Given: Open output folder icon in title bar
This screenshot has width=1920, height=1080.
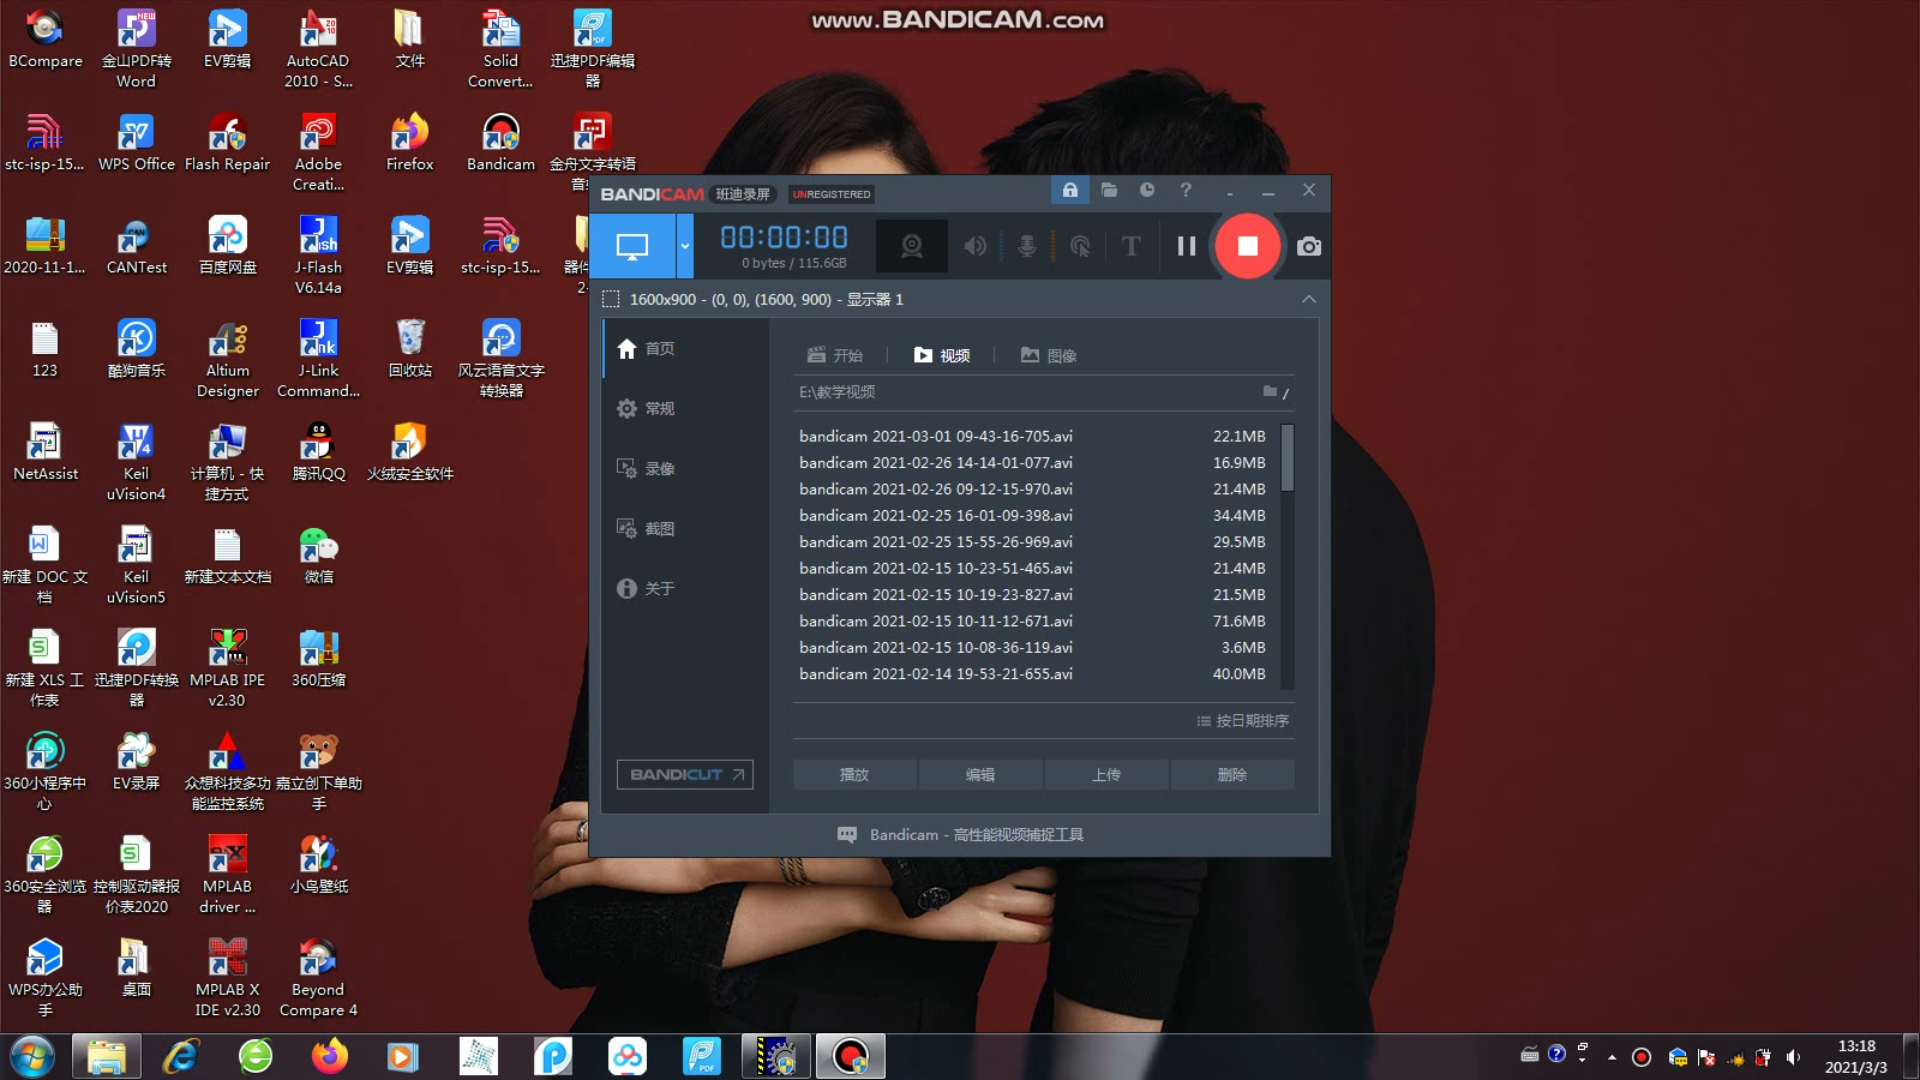Looking at the screenshot, I should coord(1109,190).
